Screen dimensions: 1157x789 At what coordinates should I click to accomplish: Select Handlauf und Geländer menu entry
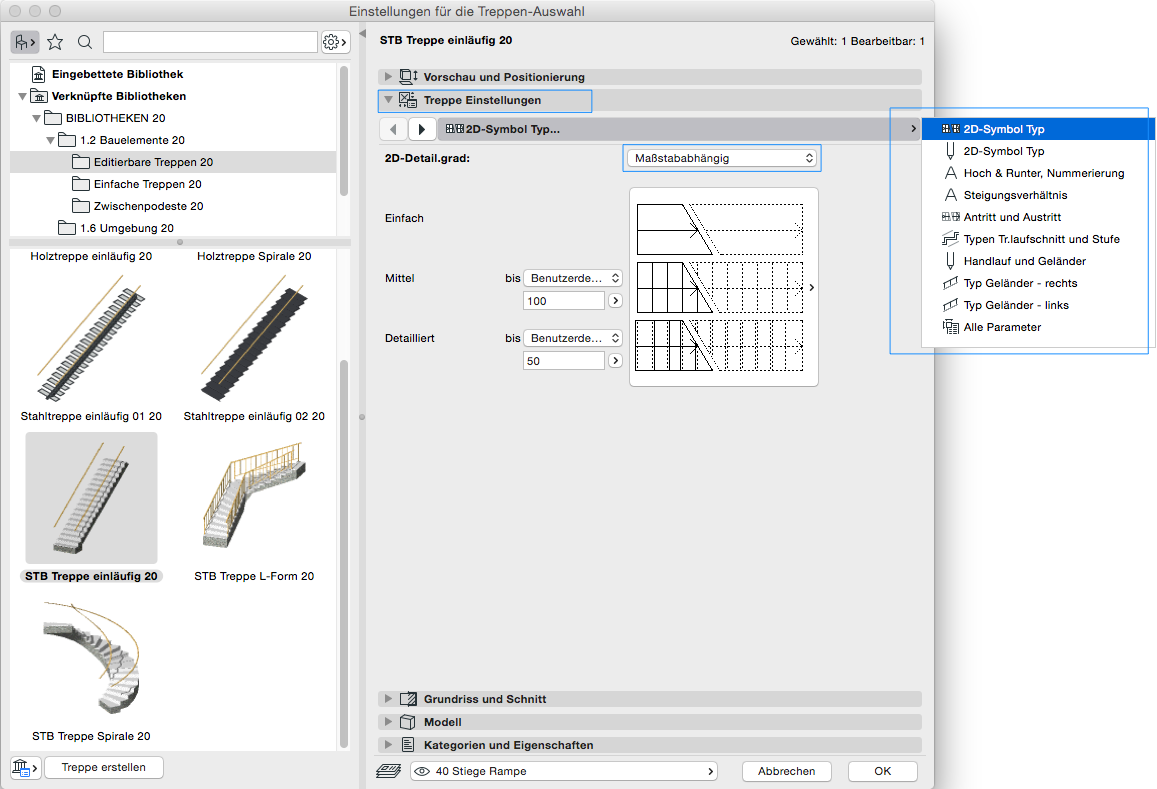(1024, 261)
